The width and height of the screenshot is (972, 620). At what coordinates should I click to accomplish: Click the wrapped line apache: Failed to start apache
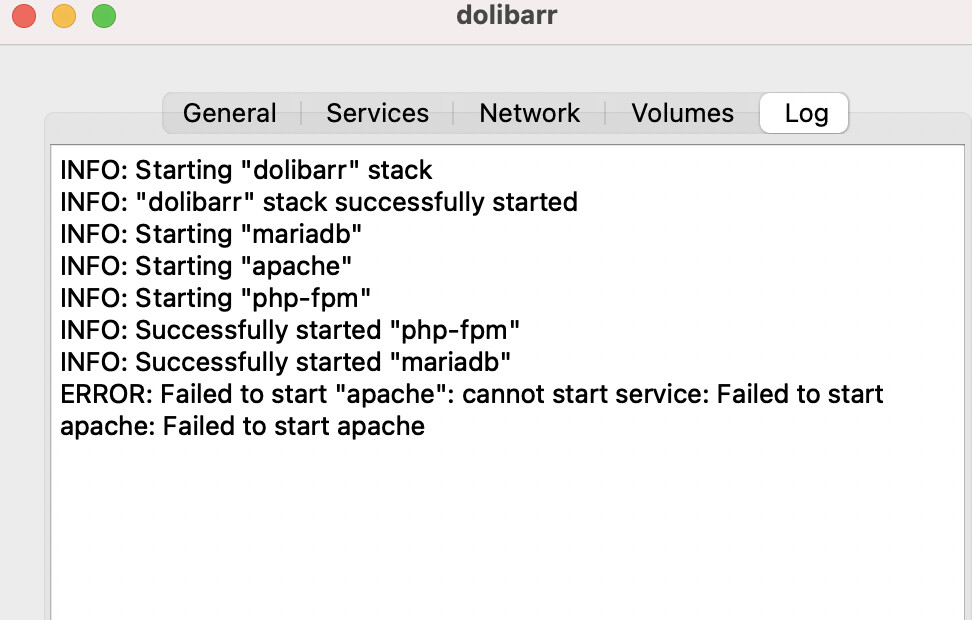pos(242,427)
